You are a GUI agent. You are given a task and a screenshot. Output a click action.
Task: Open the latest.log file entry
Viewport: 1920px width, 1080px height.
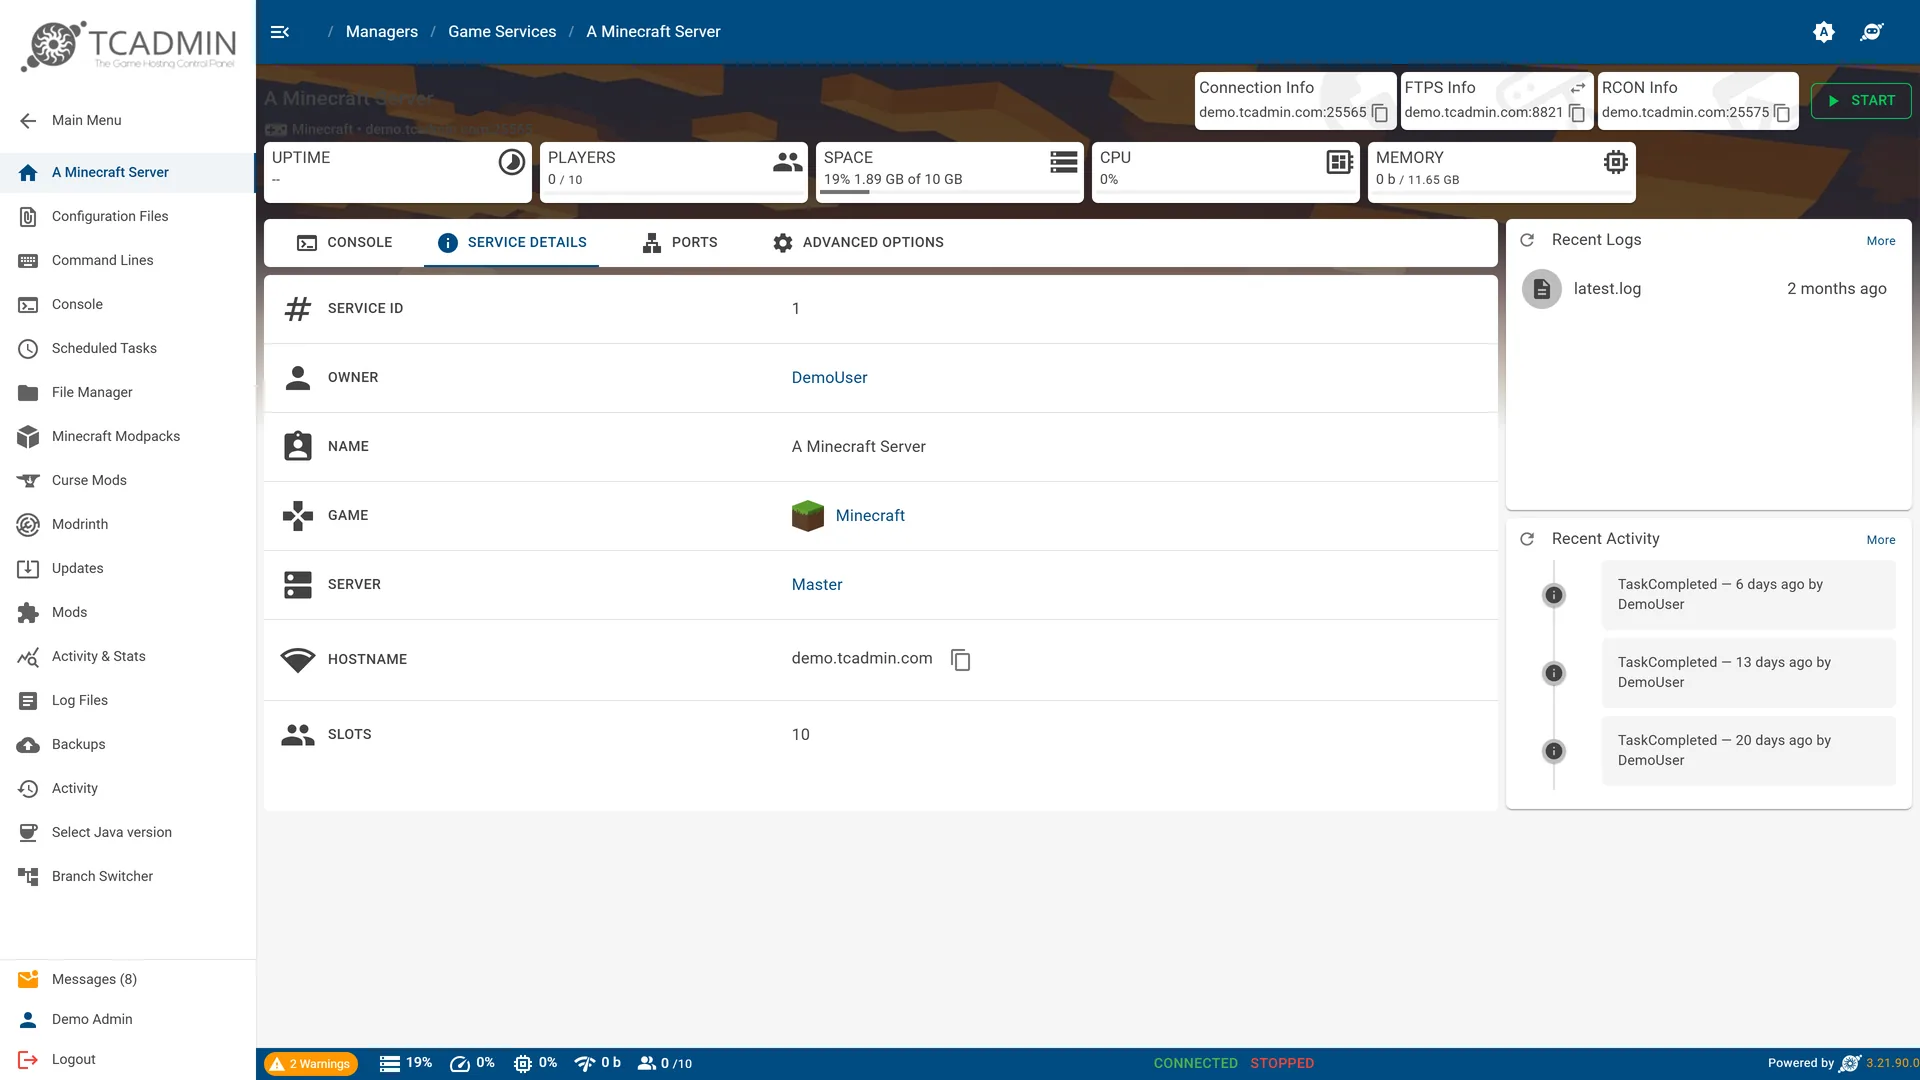(1708, 289)
